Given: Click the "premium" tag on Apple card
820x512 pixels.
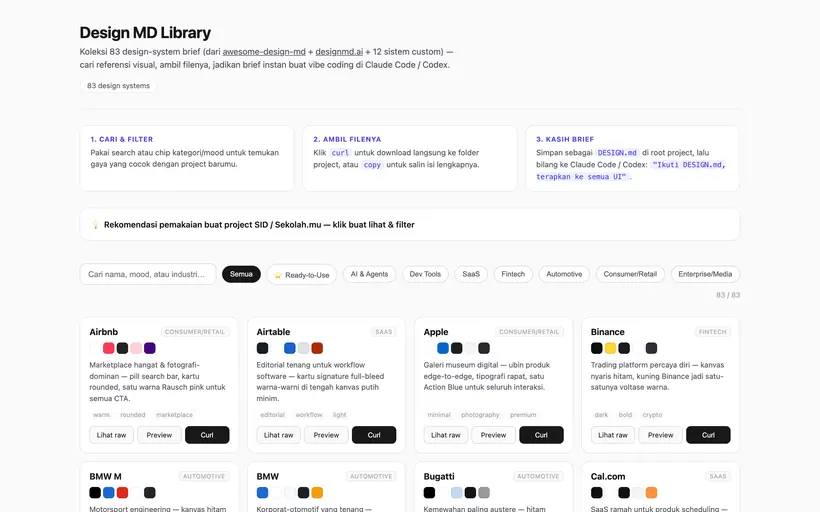Looking at the screenshot, I should [523, 415].
